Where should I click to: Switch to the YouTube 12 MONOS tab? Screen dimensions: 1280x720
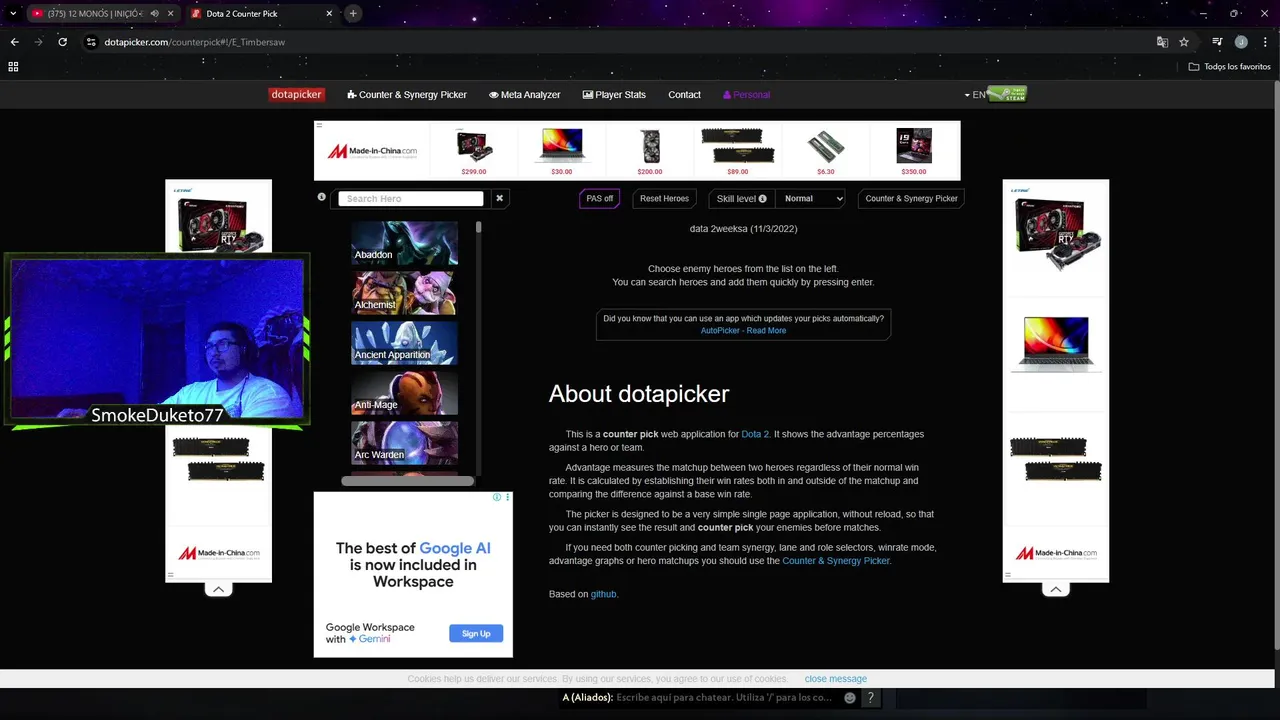tap(95, 14)
